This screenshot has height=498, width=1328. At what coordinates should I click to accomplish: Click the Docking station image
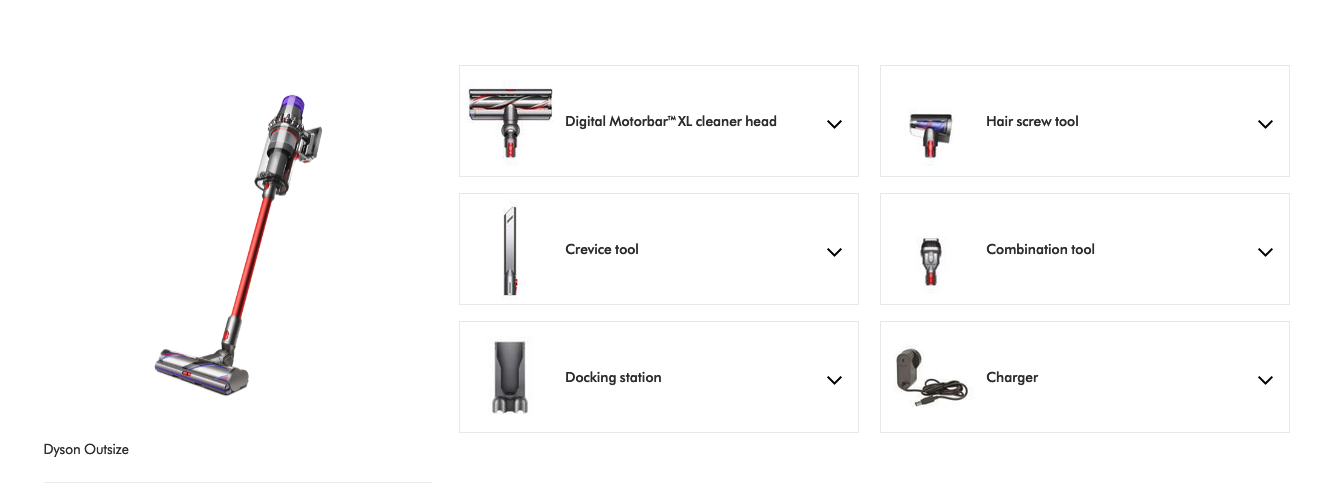510,377
